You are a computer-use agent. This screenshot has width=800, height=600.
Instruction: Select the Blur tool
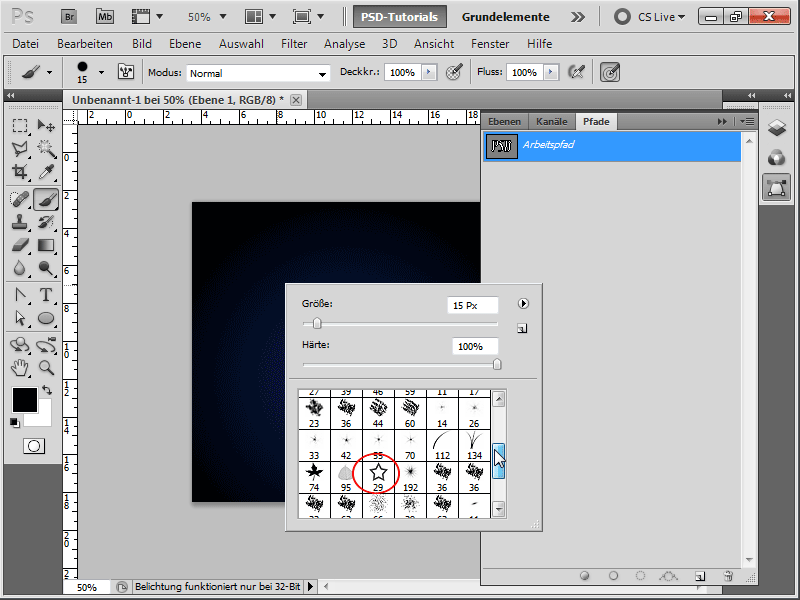[x=20, y=268]
